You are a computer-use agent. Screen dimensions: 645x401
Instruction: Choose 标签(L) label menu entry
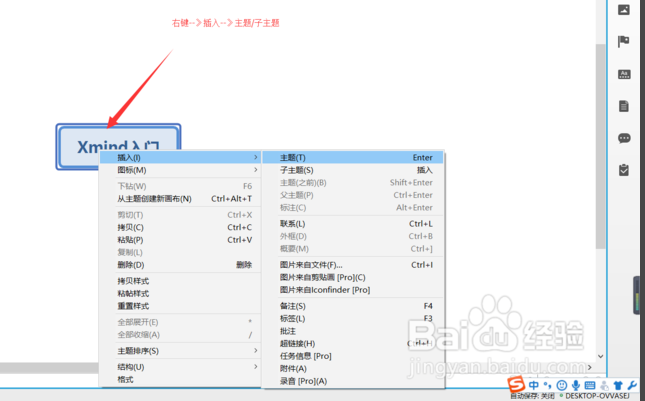(353, 318)
